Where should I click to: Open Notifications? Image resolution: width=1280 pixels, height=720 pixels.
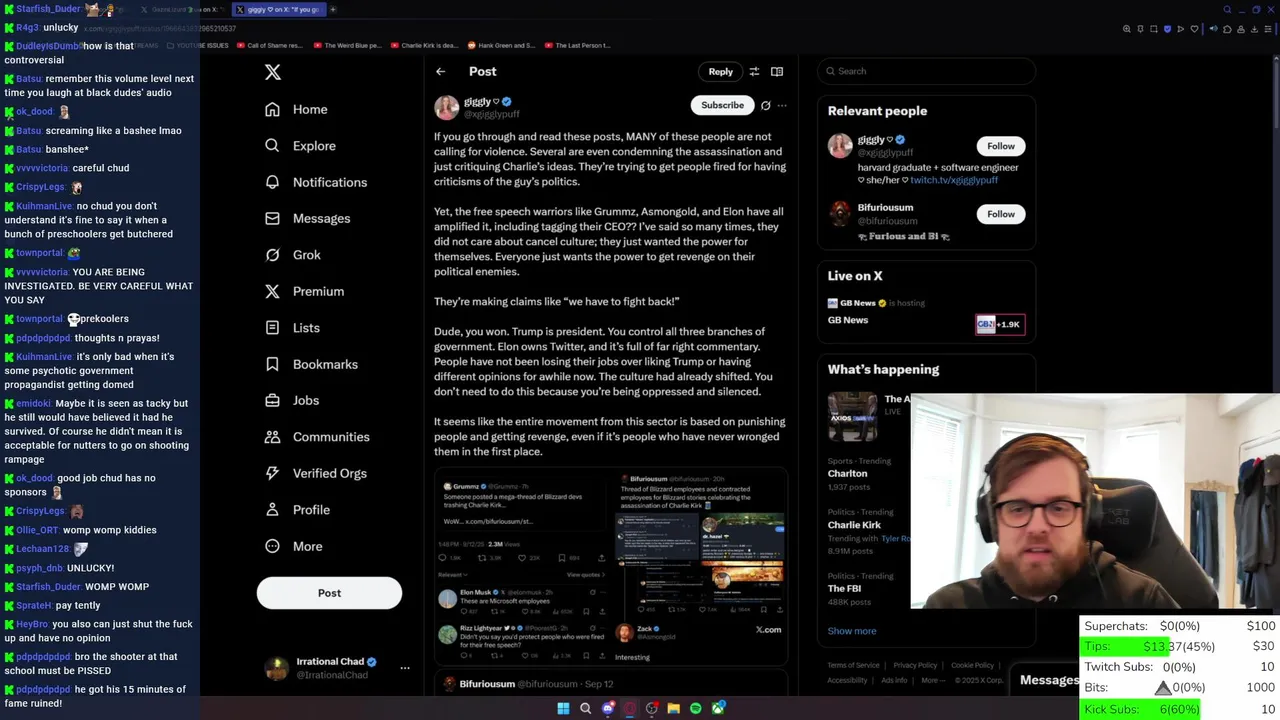316,182
